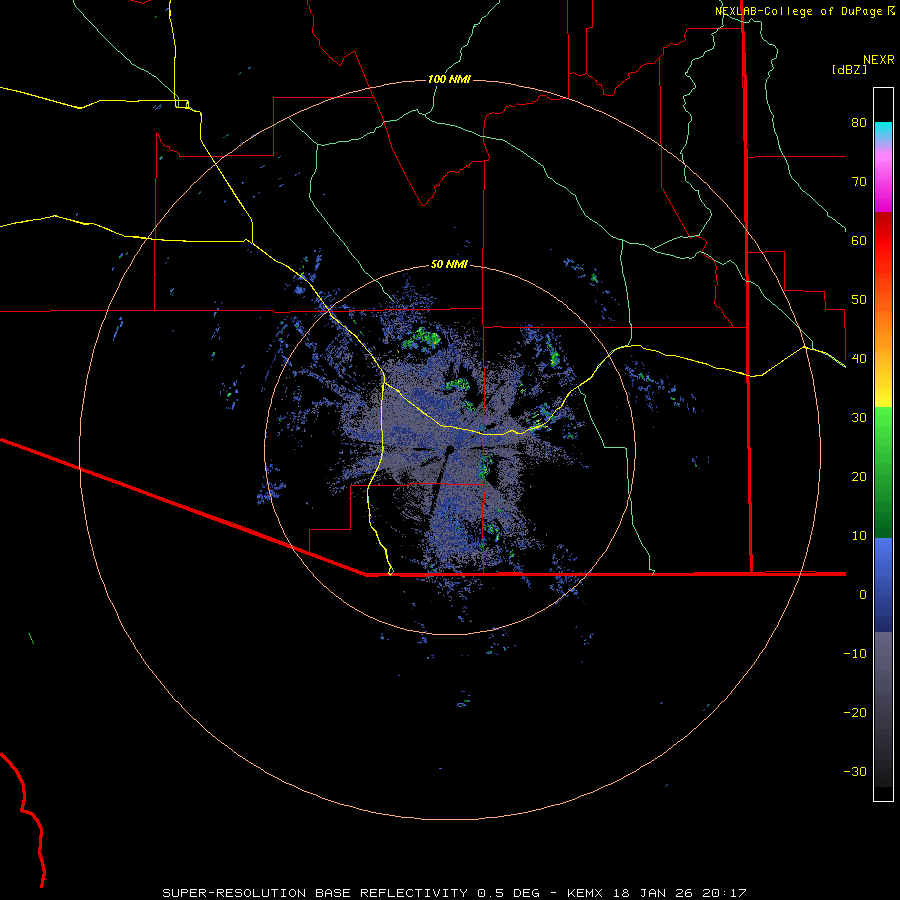
Task: Click the 20 value on the dBZ scale
Action: [x=859, y=476]
